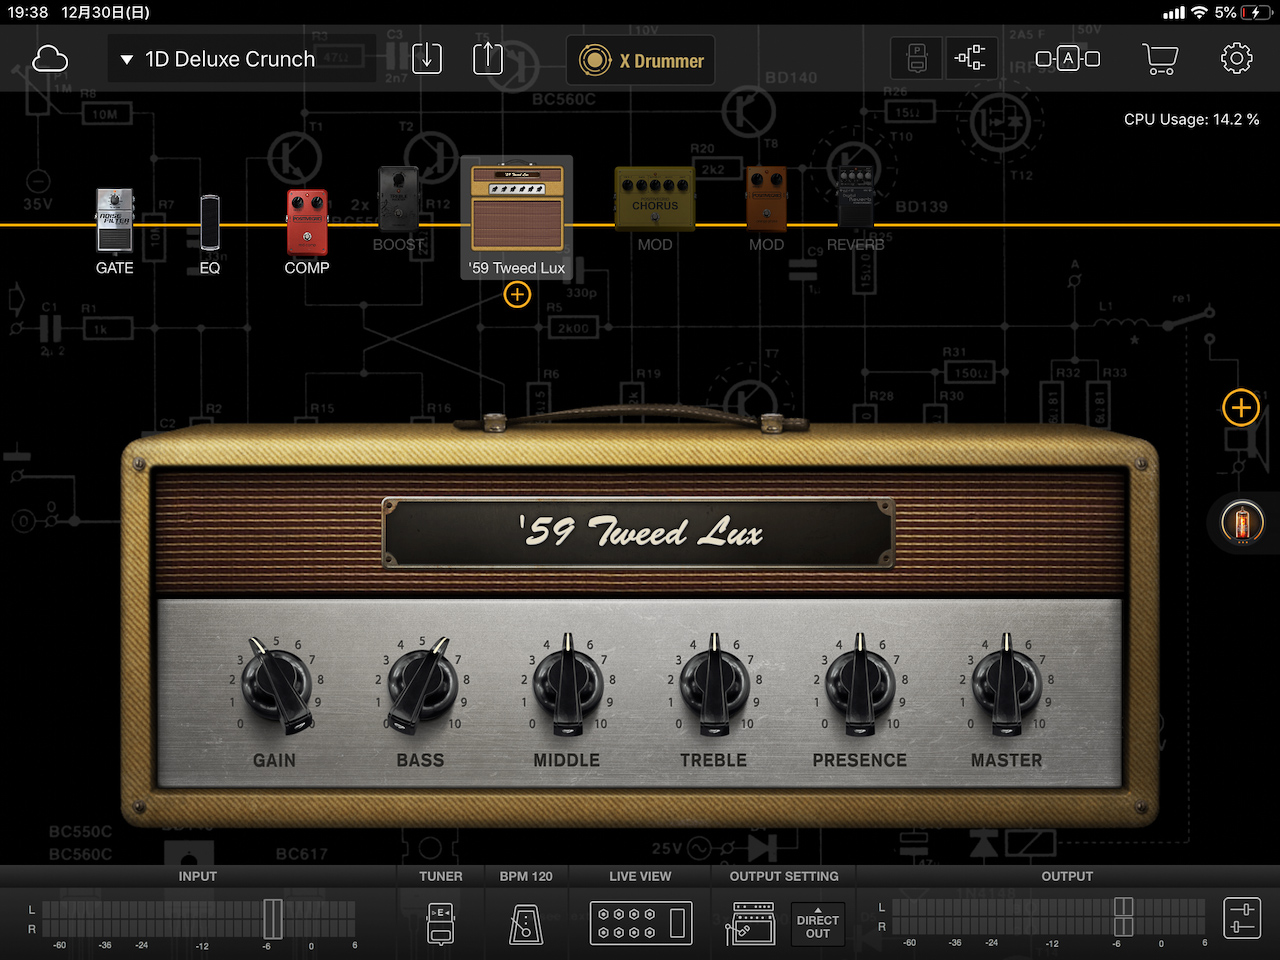The width and height of the screenshot is (1280, 960).
Task: Open the signal routing icon
Action: coord(969,59)
